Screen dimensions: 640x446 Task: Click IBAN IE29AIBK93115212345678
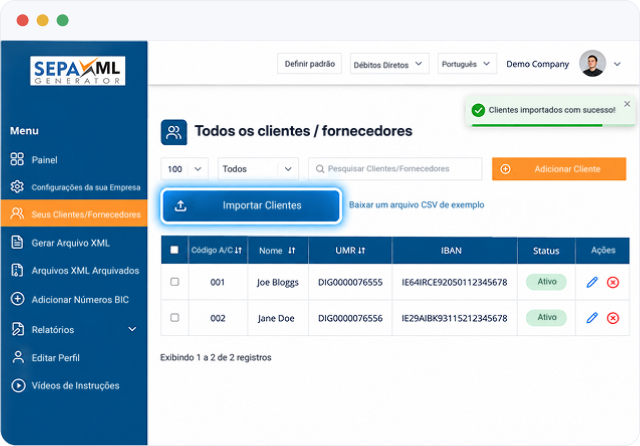tap(454, 318)
